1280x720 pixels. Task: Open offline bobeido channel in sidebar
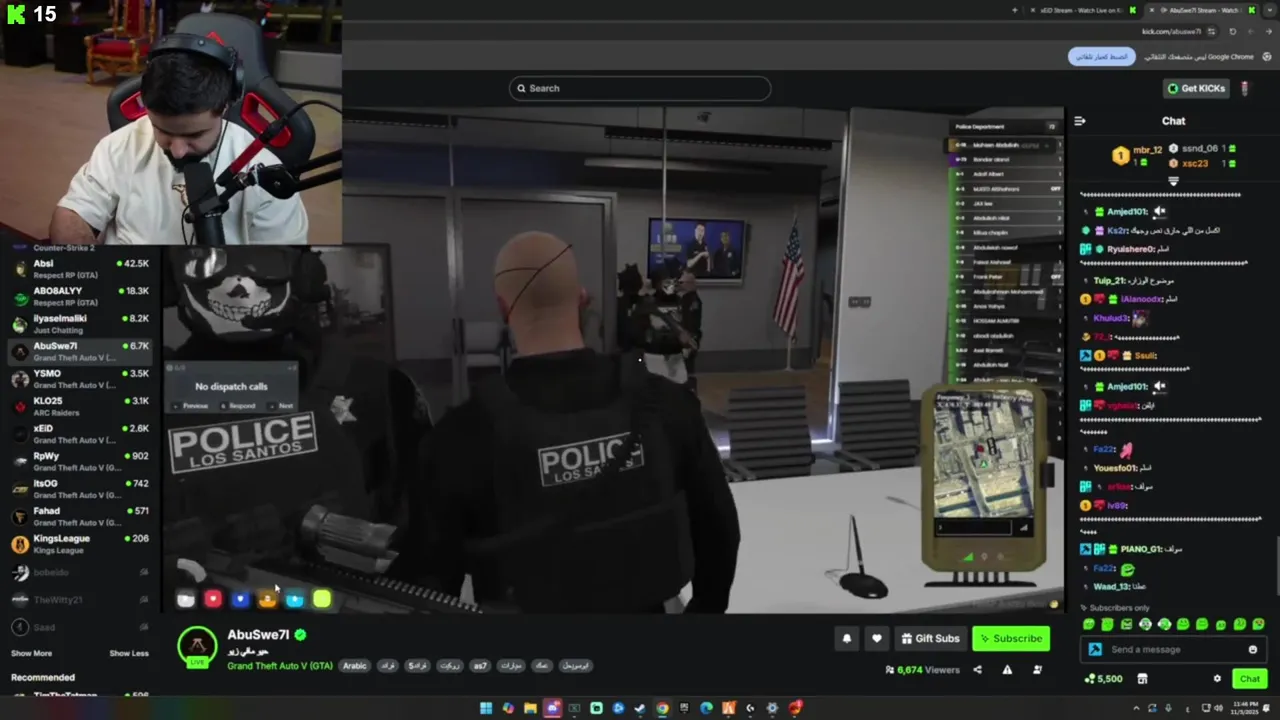[80, 573]
